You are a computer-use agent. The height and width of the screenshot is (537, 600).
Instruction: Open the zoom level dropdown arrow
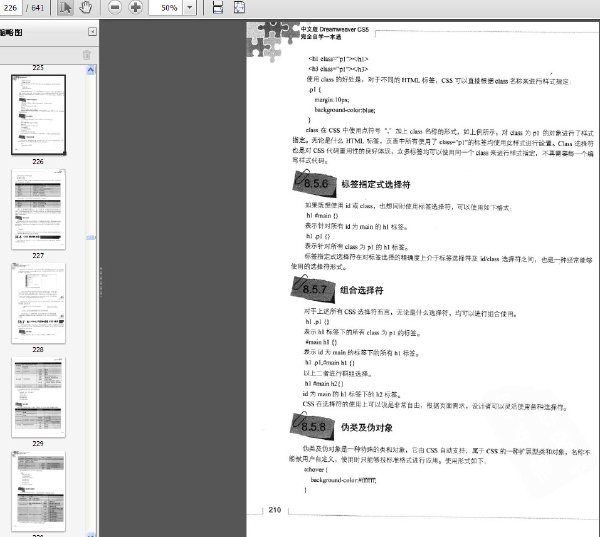[x=190, y=7]
